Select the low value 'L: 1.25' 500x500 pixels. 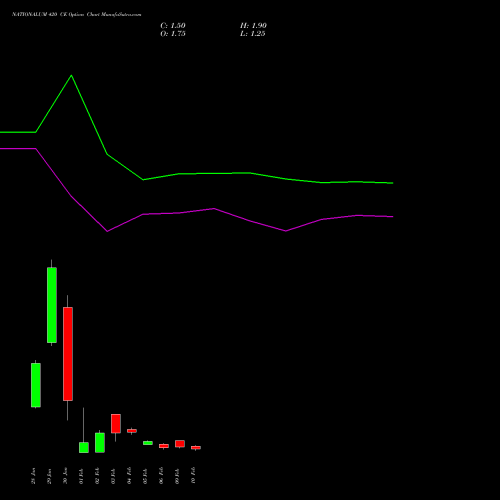point(253,34)
